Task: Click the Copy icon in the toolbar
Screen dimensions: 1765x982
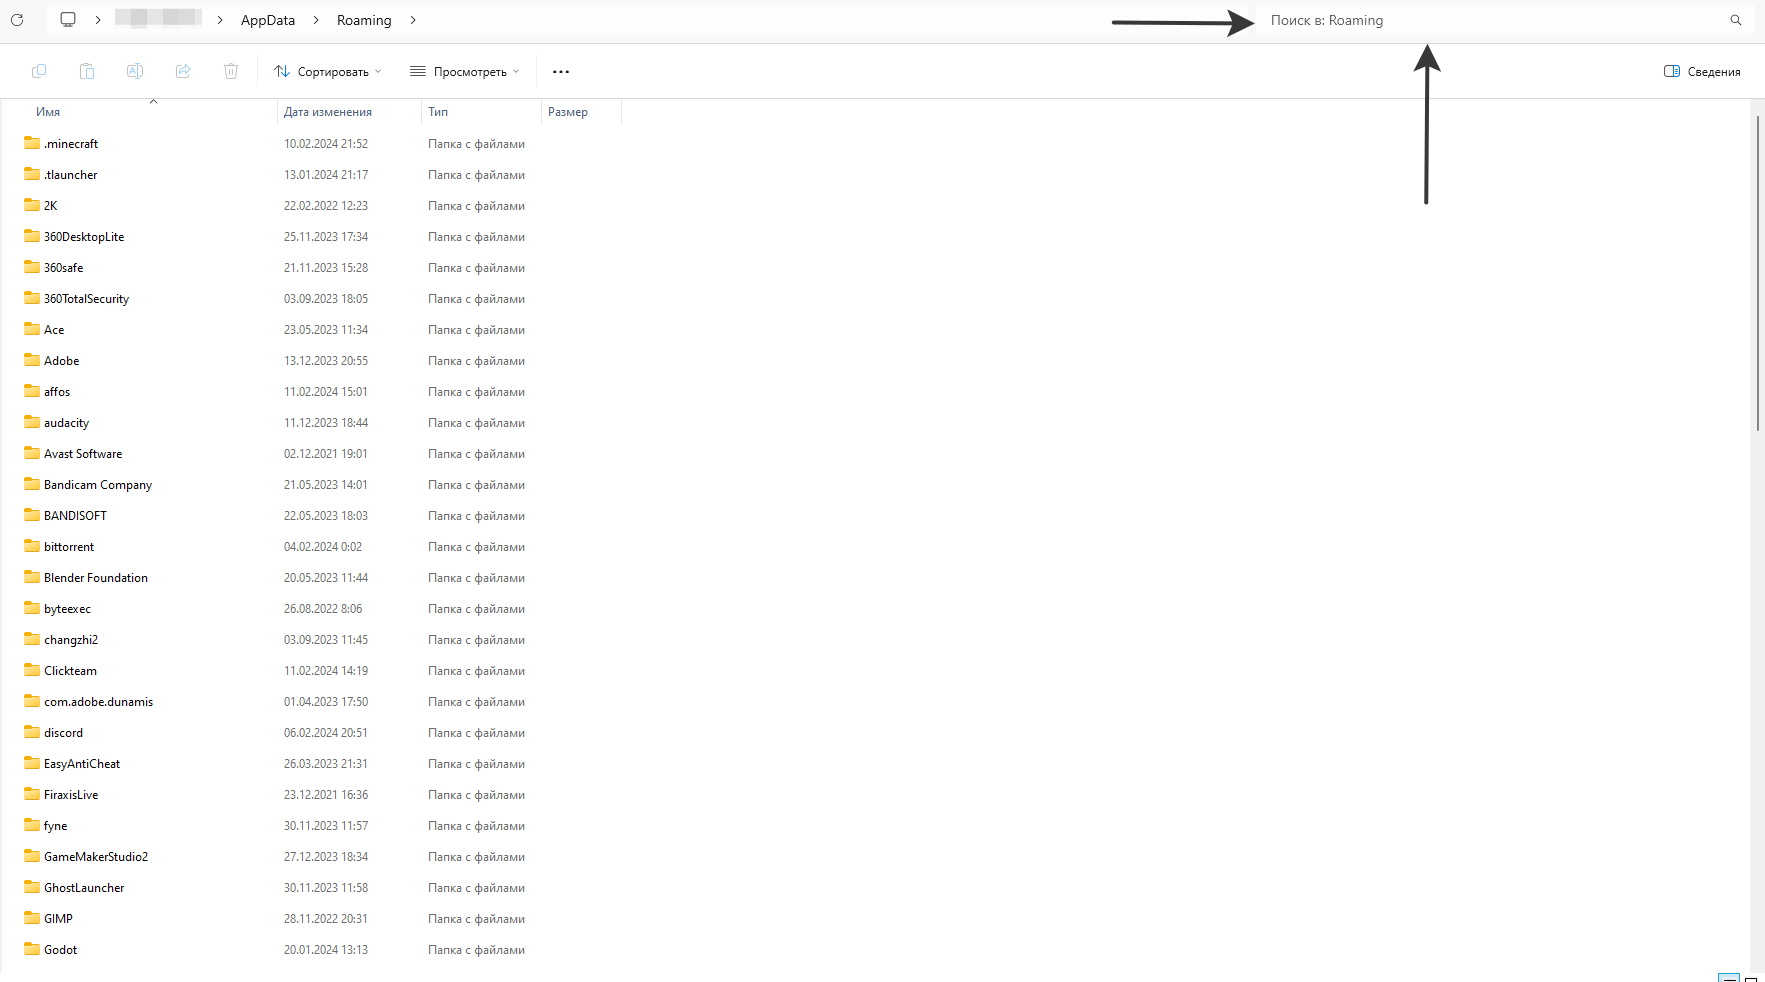Action: 39,71
